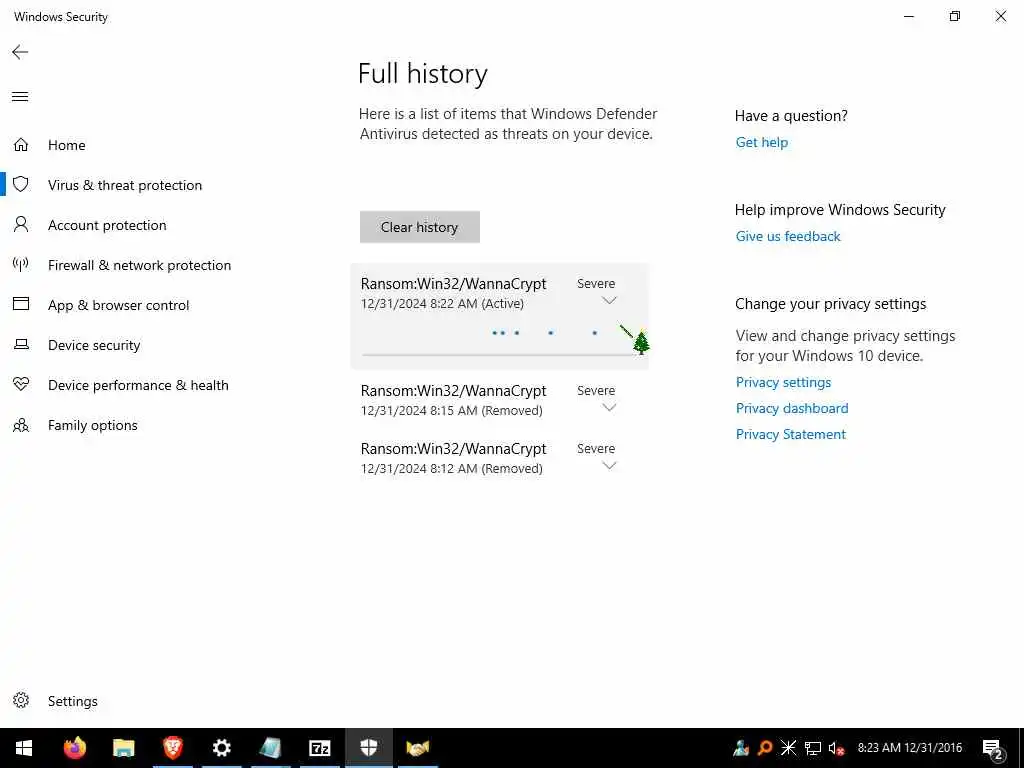Select Device security in sidebar
Image resolution: width=1024 pixels, height=768 pixels.
pos(94,345)
